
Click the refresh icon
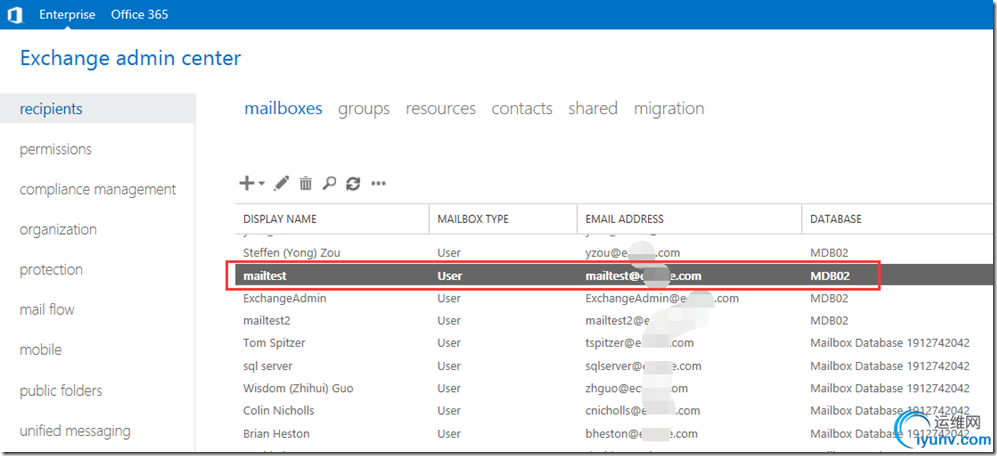(353, 184)
